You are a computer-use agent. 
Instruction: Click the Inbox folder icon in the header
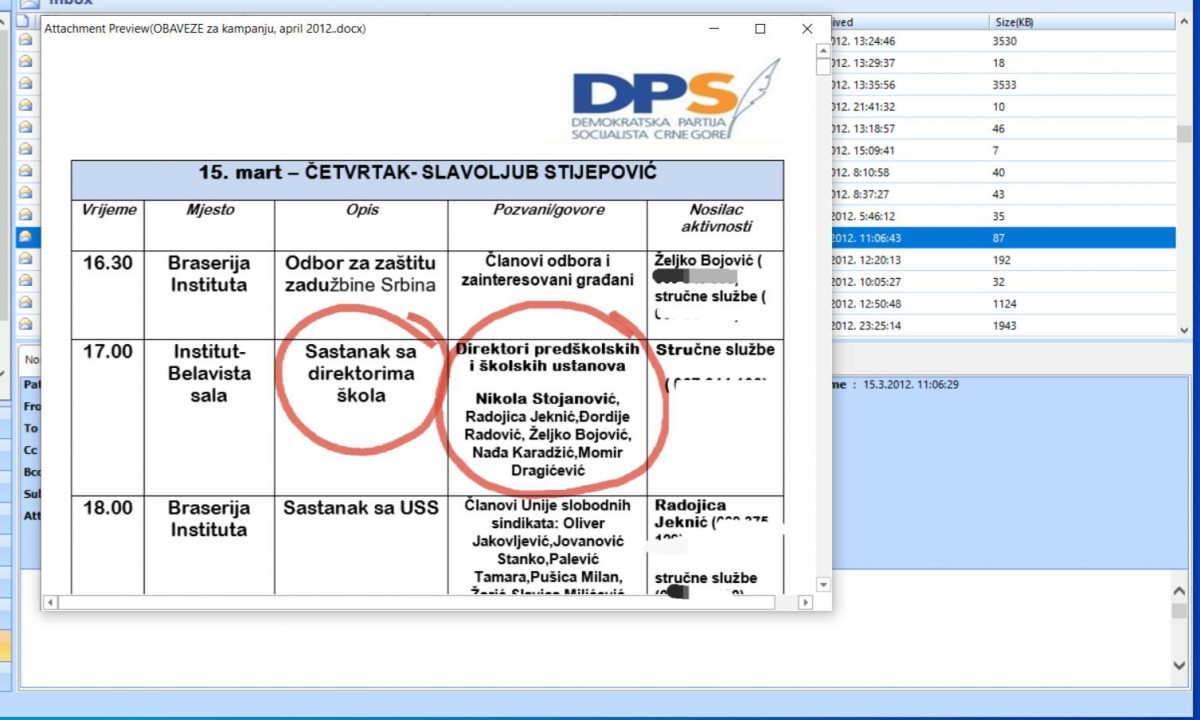(29, 4)
